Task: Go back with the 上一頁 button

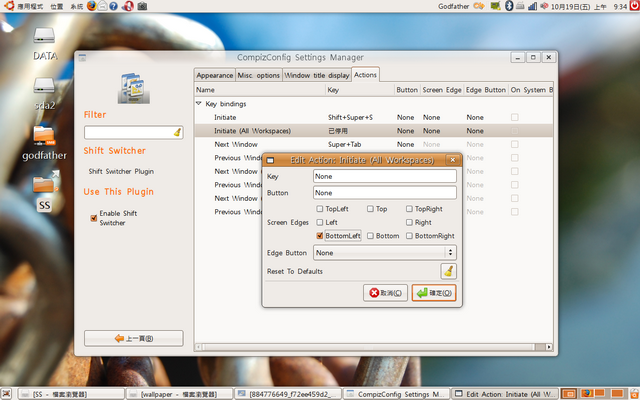Action: (x=134, y=338)
